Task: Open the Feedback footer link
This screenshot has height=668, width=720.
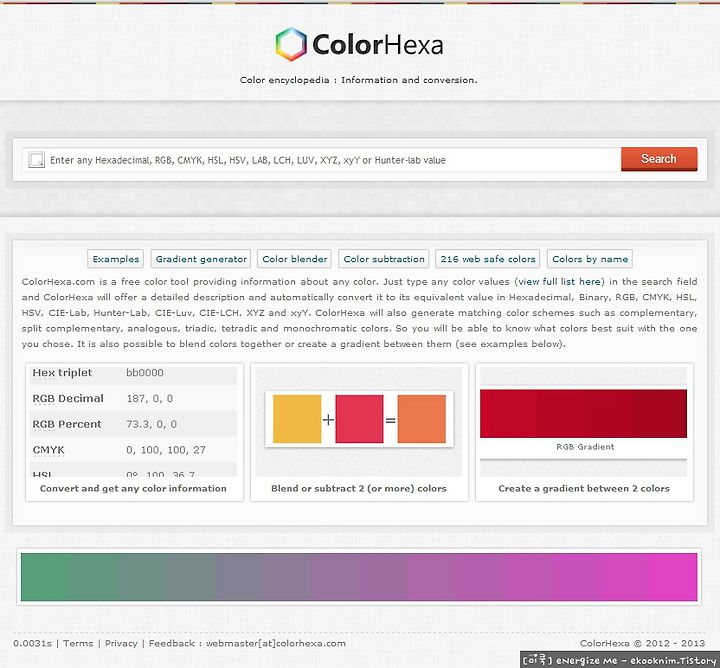Action: [172, 643]
